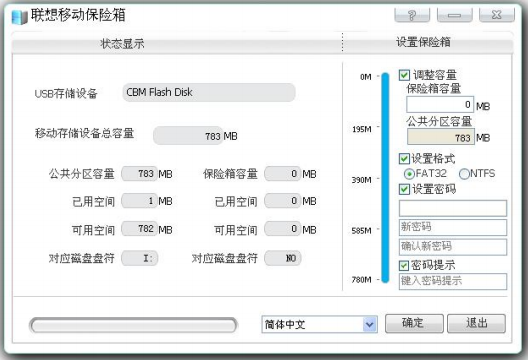Close the 联想移动保险箱 window

497,14
